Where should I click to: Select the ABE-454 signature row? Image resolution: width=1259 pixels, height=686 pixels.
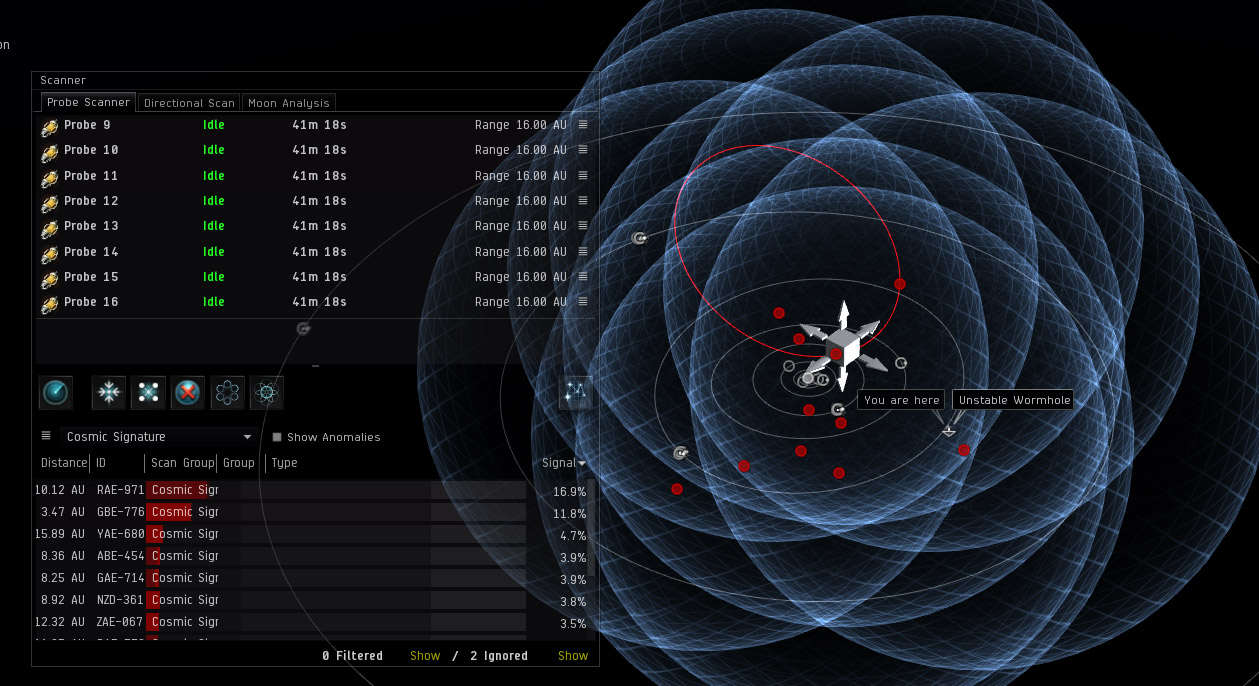[x=311, y=556]
